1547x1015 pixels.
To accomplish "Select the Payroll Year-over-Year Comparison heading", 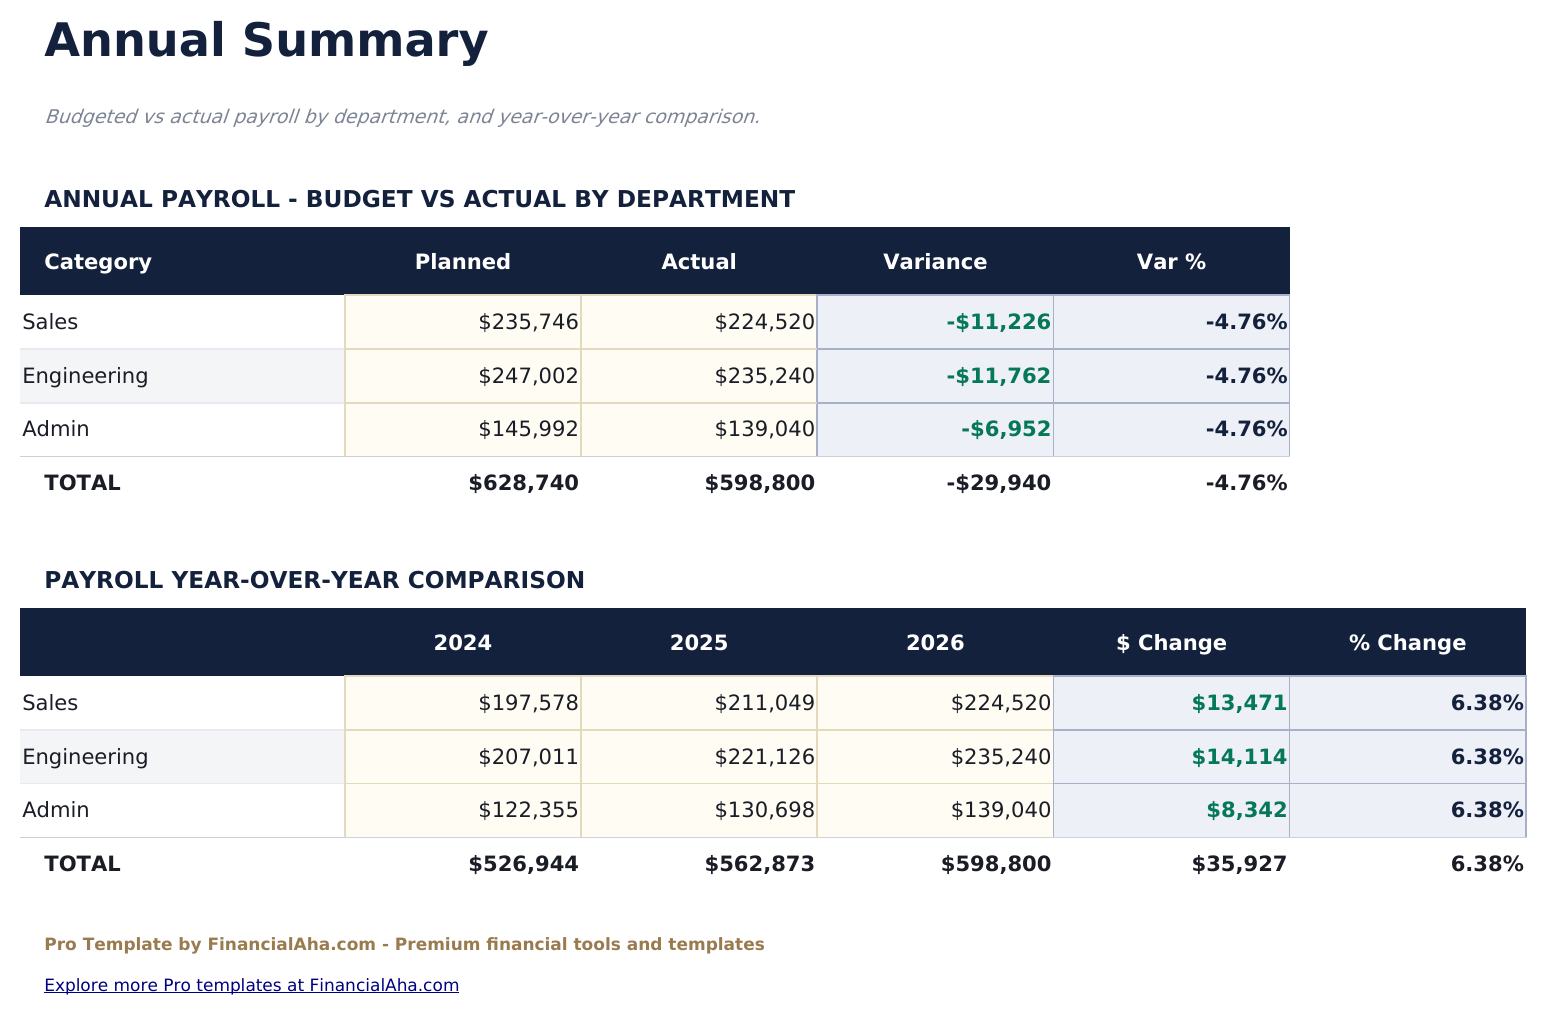I will coord(314,580).
